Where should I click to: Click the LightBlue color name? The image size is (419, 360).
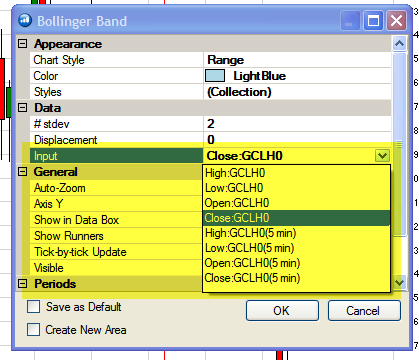[260, 76]
